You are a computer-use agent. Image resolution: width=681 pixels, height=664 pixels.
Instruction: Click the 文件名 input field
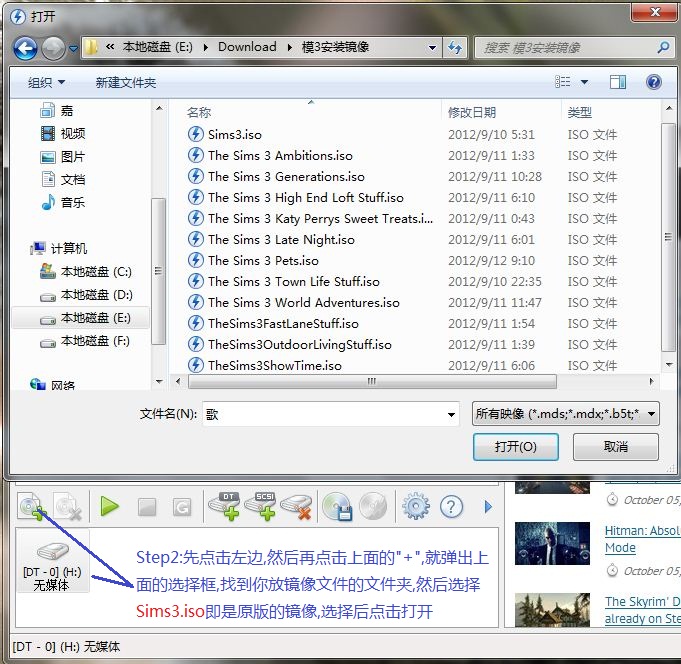324,414
